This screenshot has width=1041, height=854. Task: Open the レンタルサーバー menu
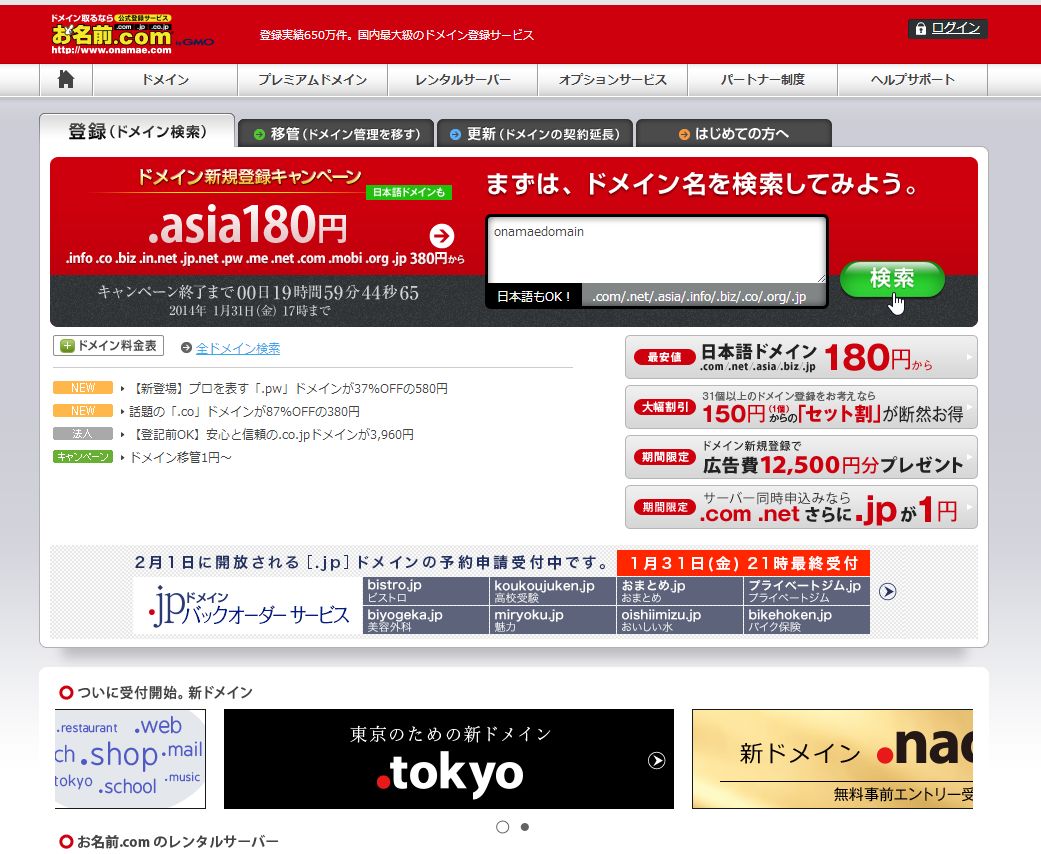tap(463, 80)
